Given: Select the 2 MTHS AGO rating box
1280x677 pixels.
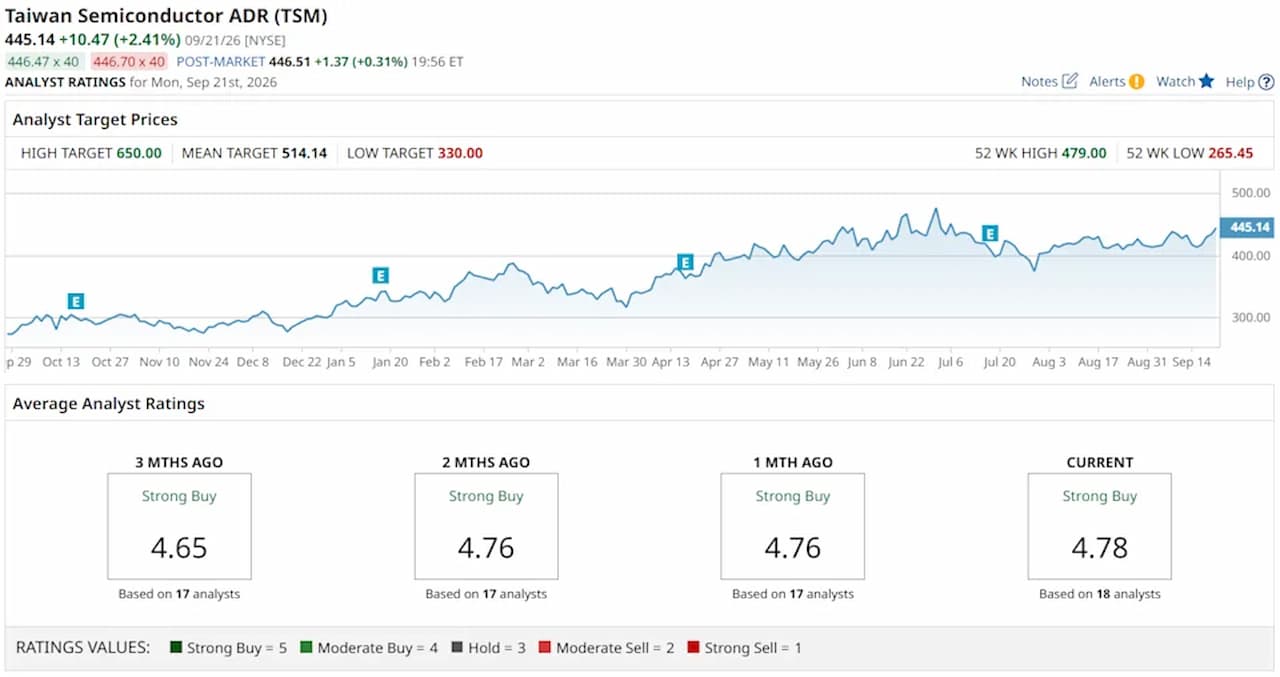Looking at the screenshot, I should click(486, 527).
